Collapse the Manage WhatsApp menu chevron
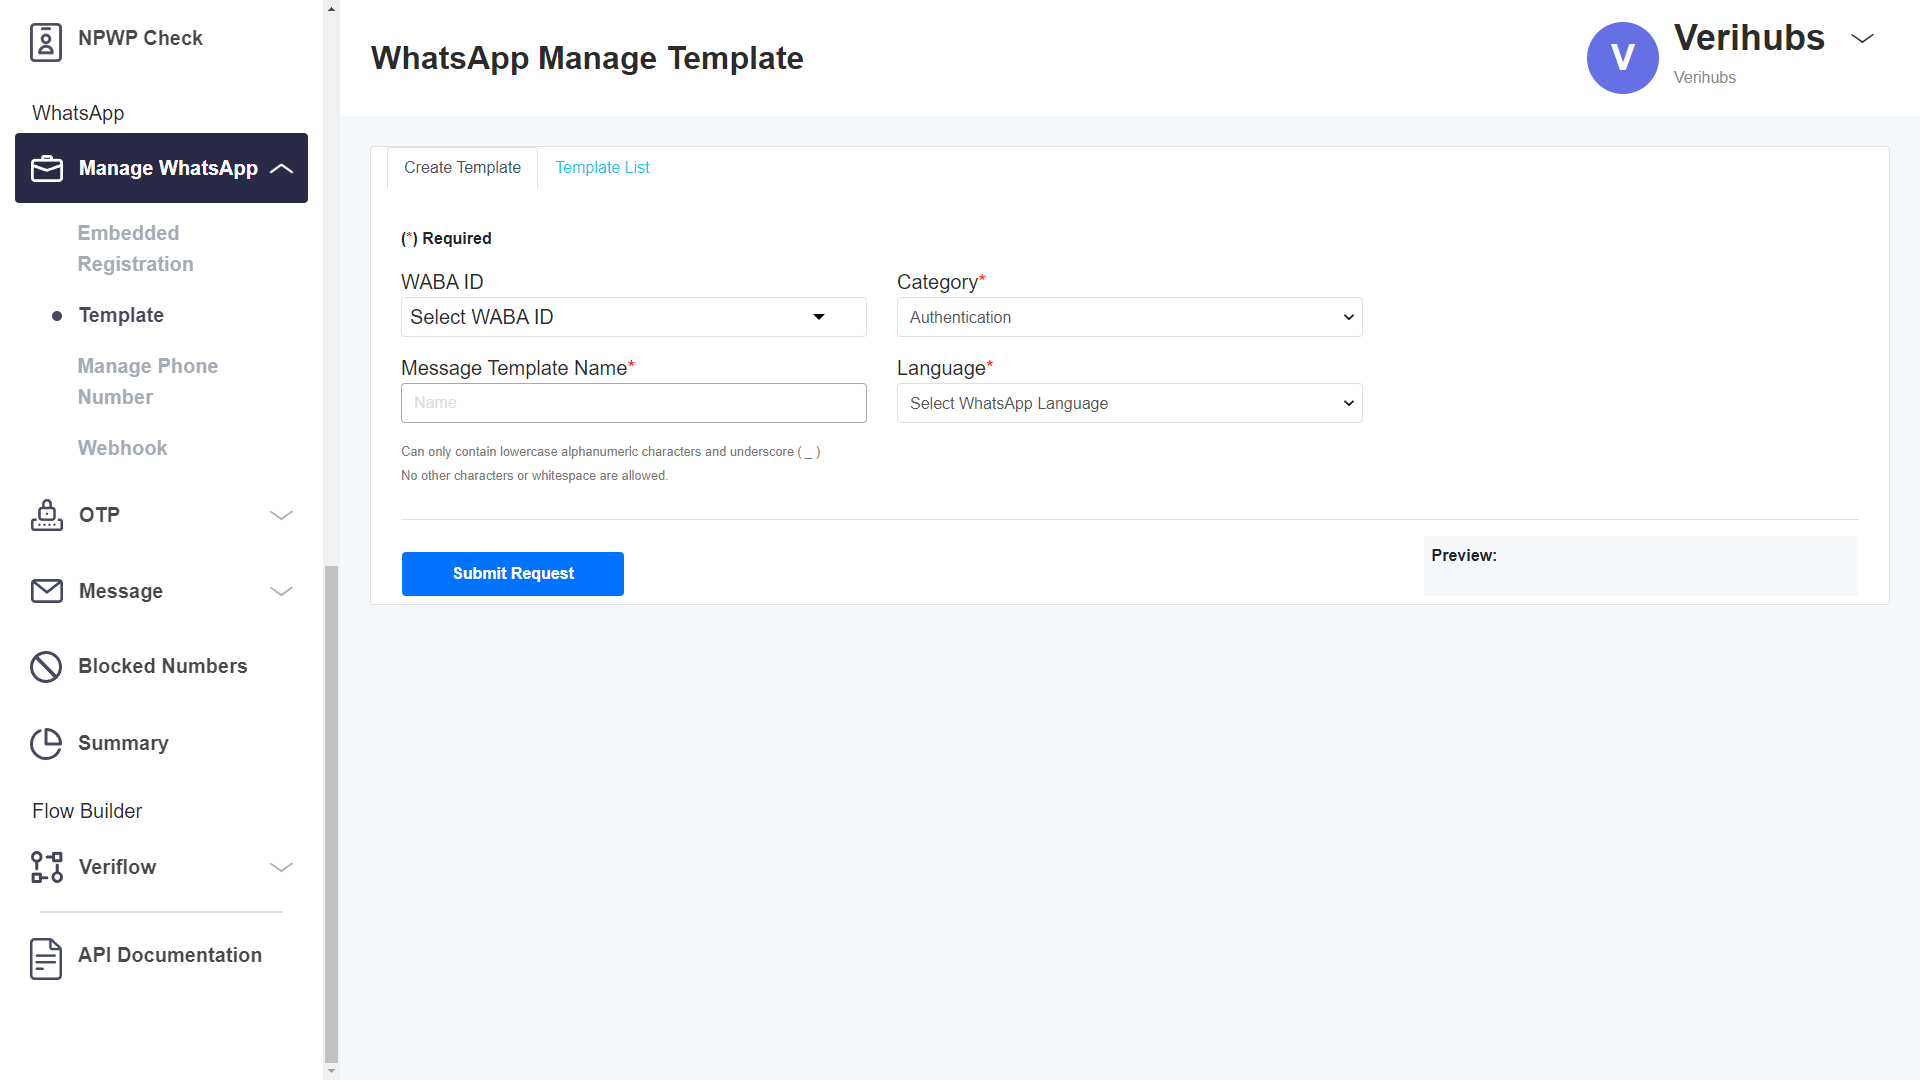1920x1080 pixels. tap(282, 169)
